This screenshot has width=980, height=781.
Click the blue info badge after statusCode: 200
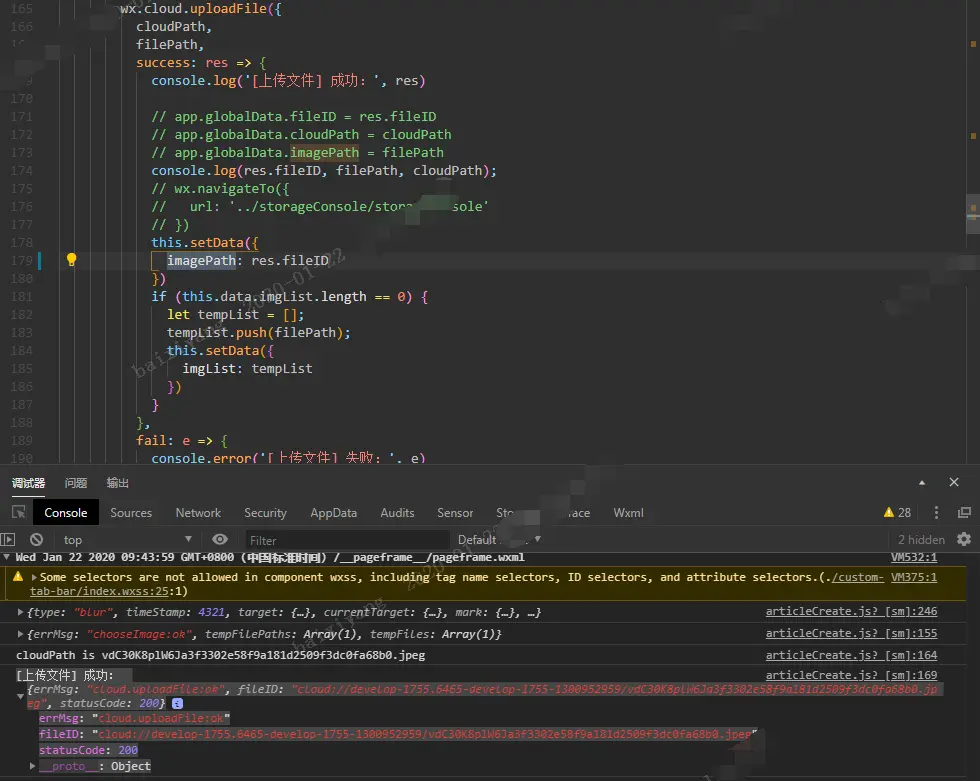coord(178,704)
